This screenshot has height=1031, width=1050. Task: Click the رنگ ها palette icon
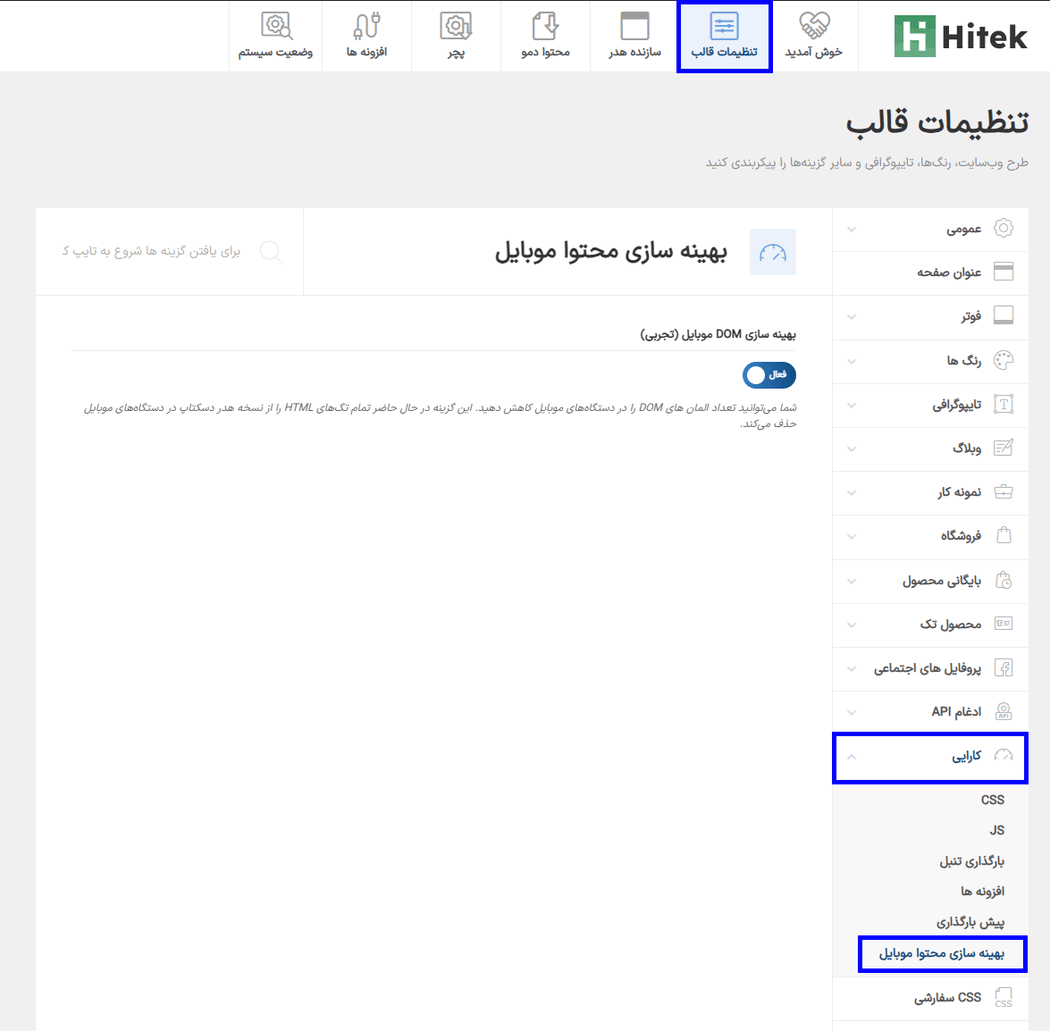(x=1003, y=360)
